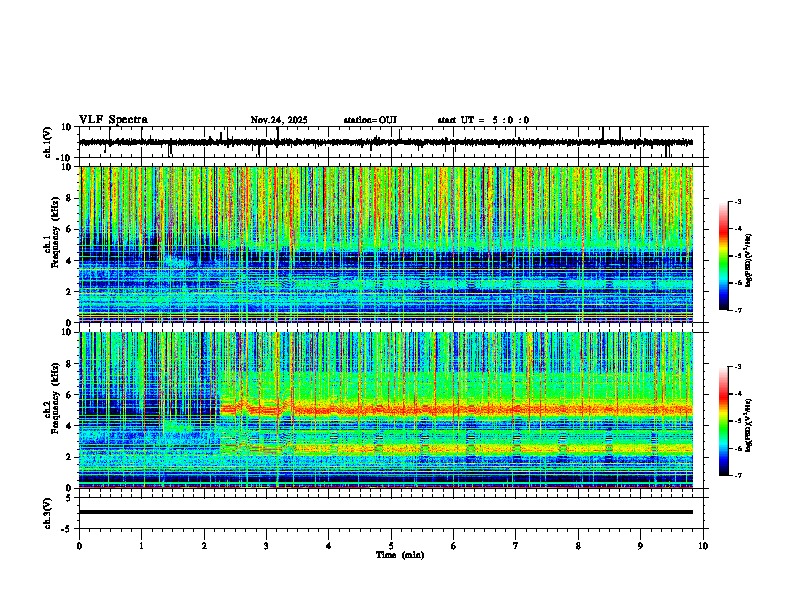This screenshot has width=792, height=612.
Task: Click time axis tick label '0'
Action: [79, 546]
